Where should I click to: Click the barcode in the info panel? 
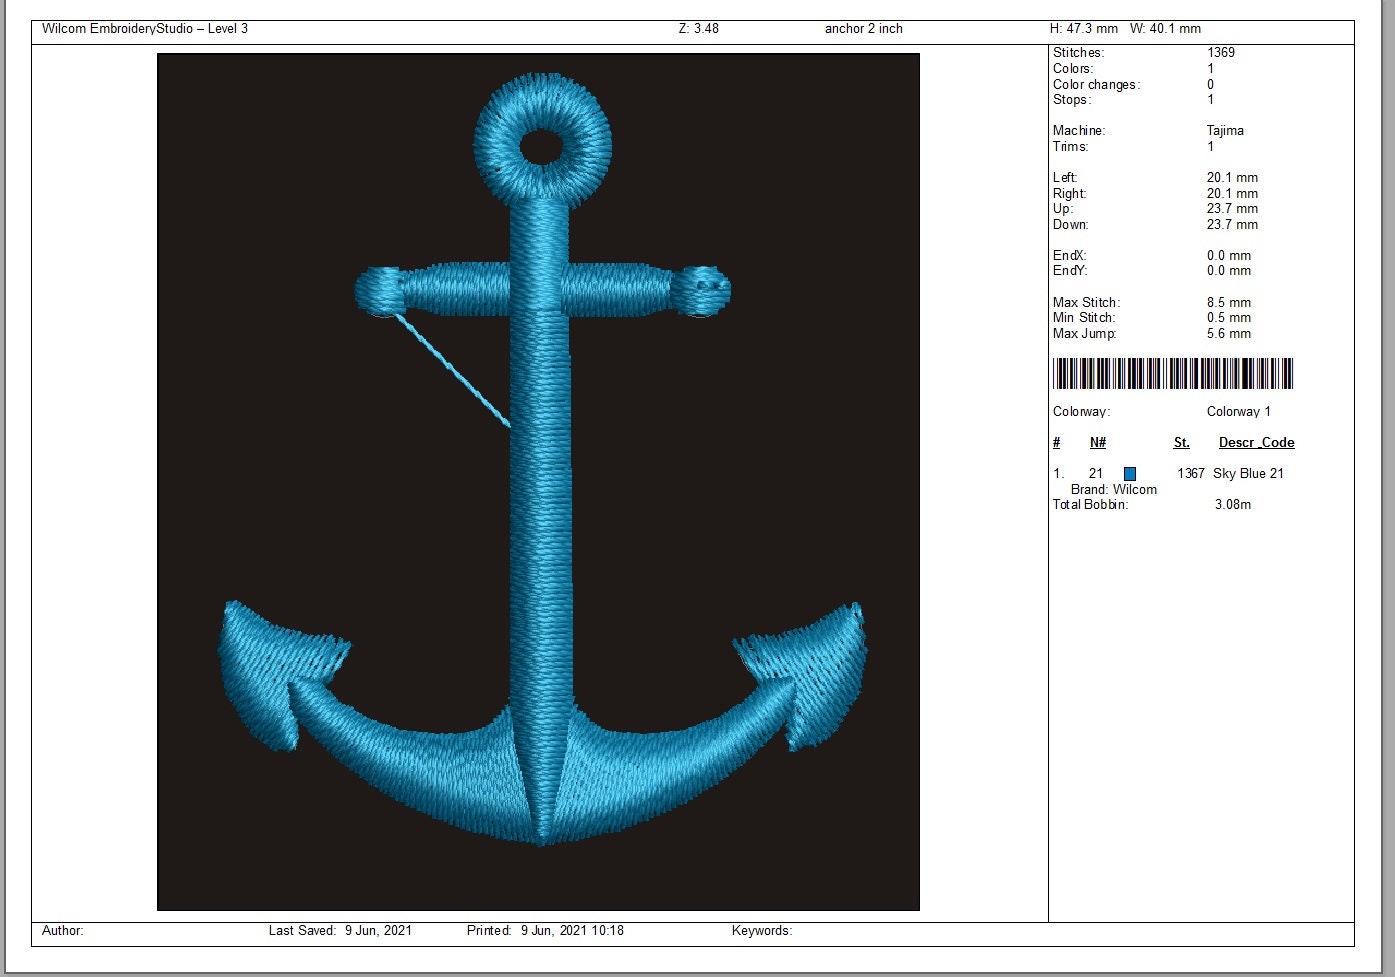1173,373
